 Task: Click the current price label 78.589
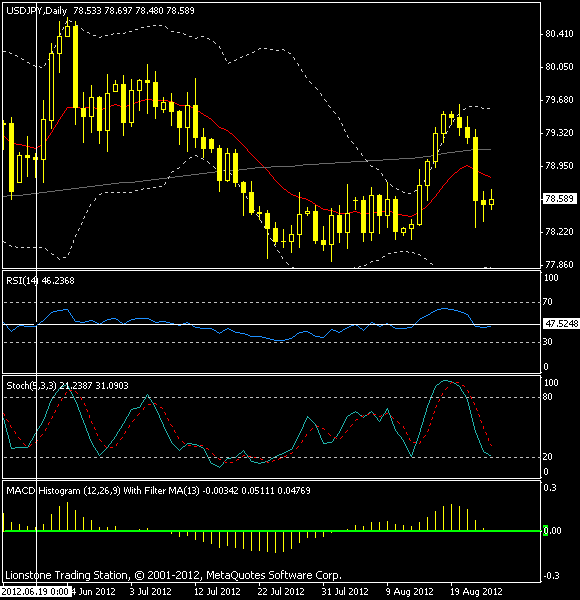click(559, 199)
